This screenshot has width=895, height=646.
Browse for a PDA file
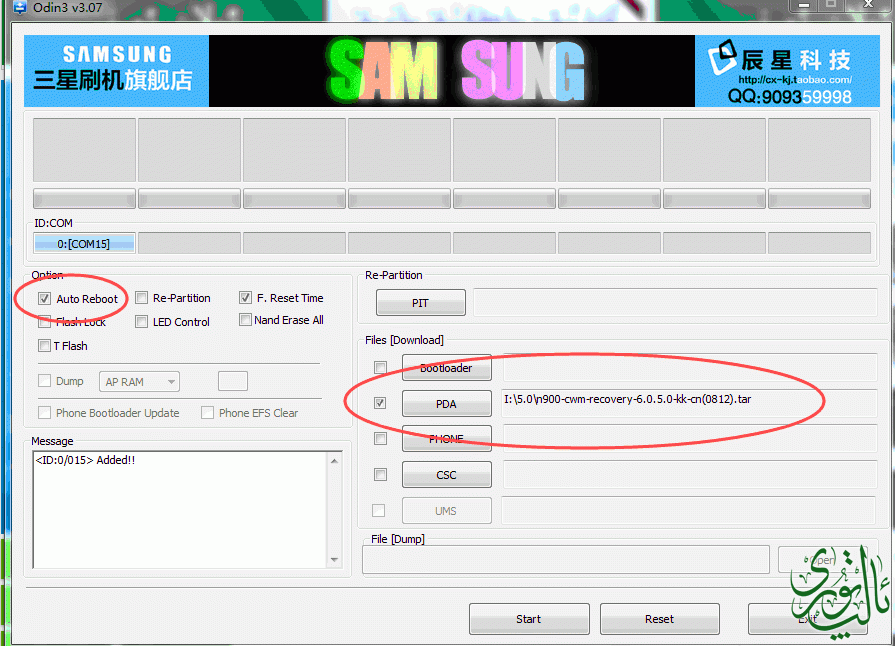446,403
